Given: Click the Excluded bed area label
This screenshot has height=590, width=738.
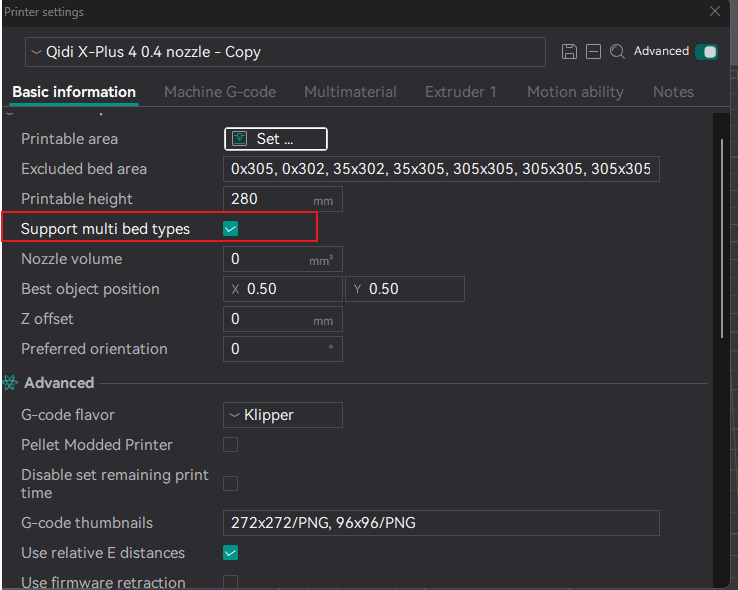Looking at the screenshot, I should tap(84, 169).
